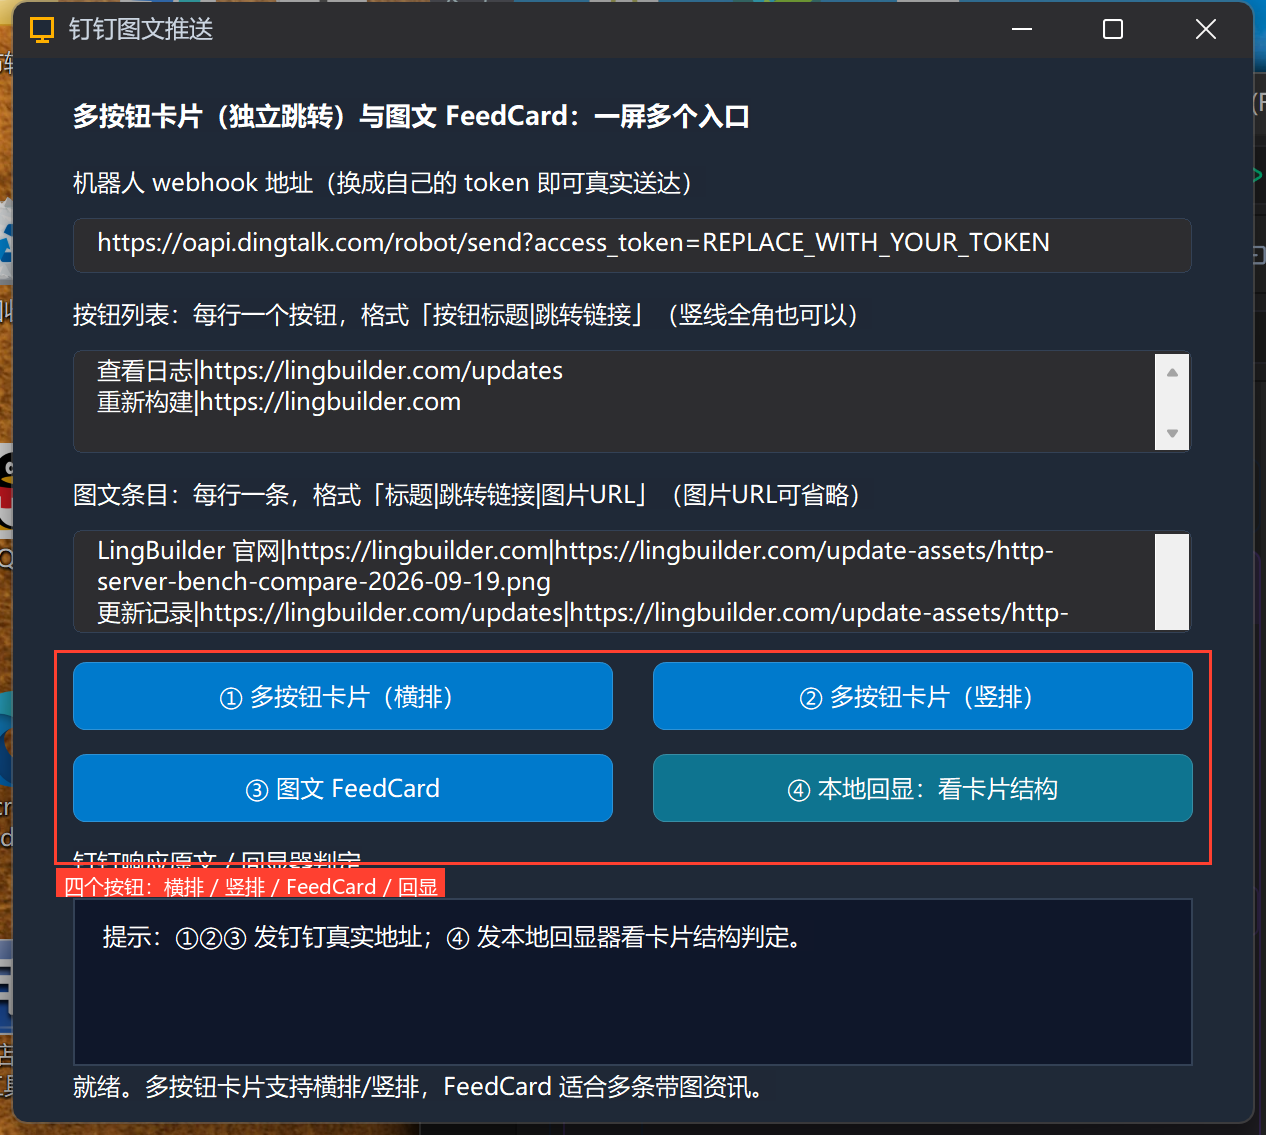Click the line starting with 更新记录
The width and height of the screenshot is (1266, 1135).
pyautogui.click(x=583, y=613)
